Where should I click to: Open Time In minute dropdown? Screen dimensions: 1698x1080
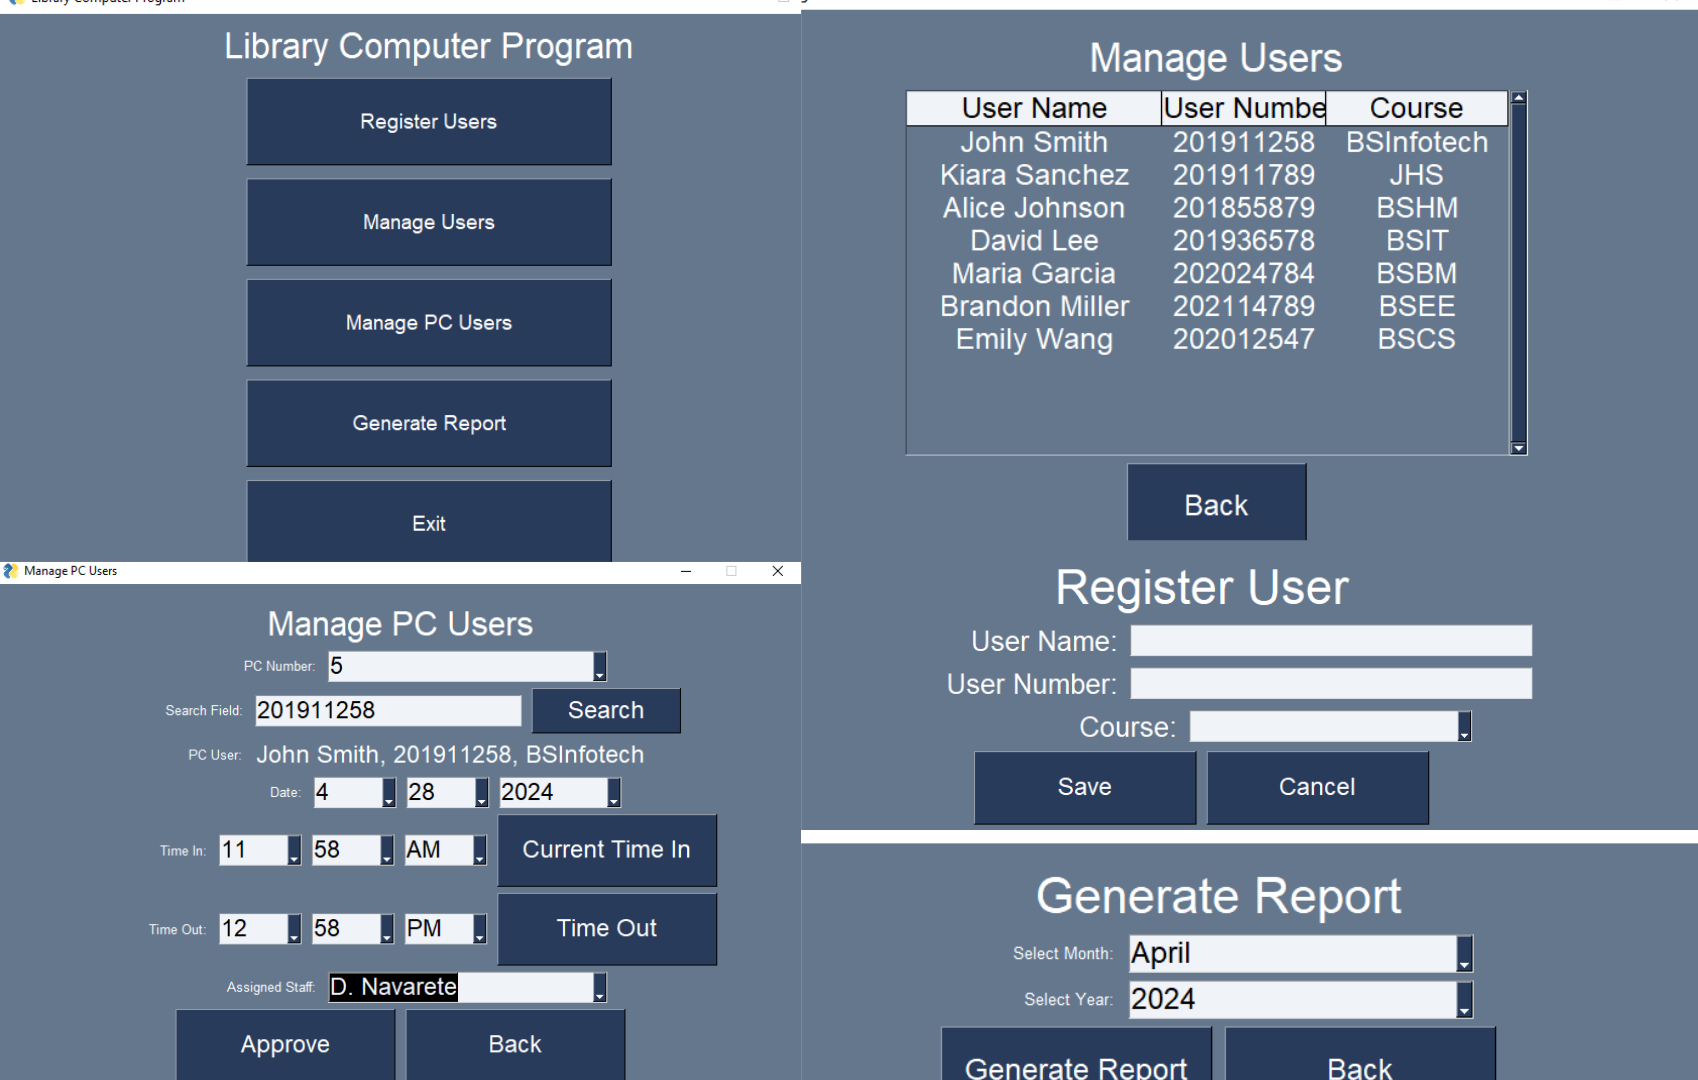click(387, 850)
